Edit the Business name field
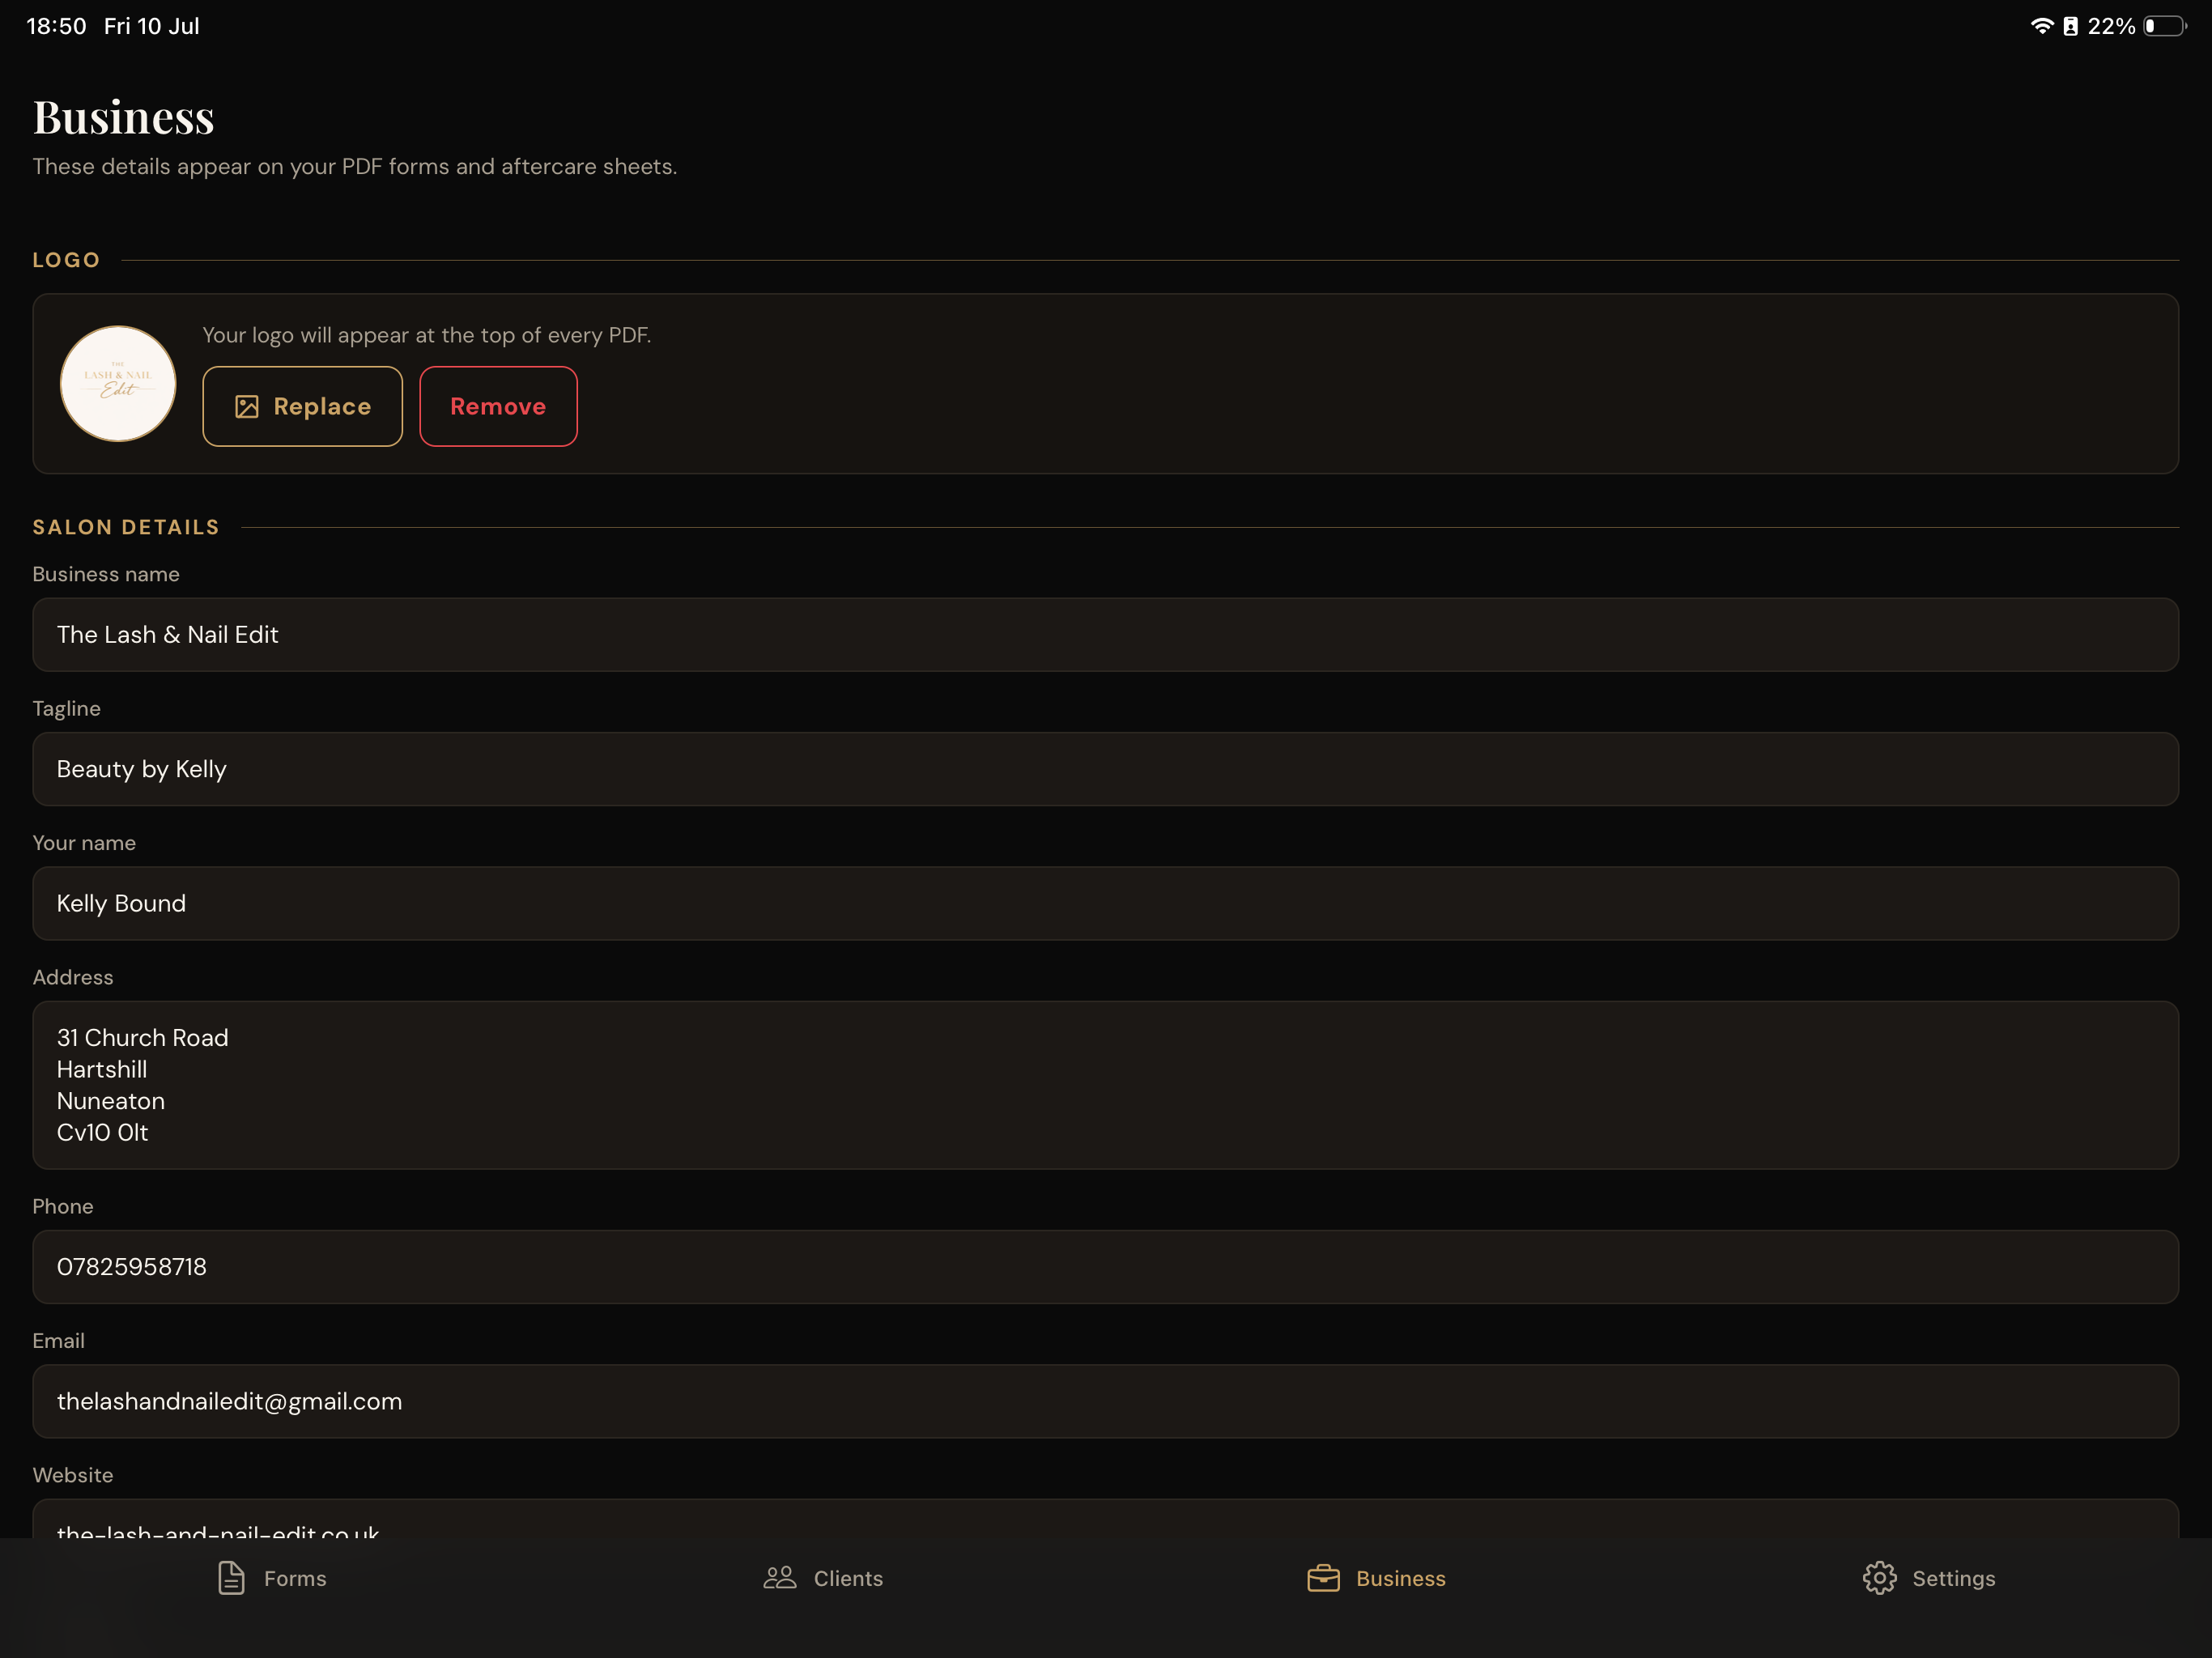The image size is (2212, 1658). coord(1105,635)
